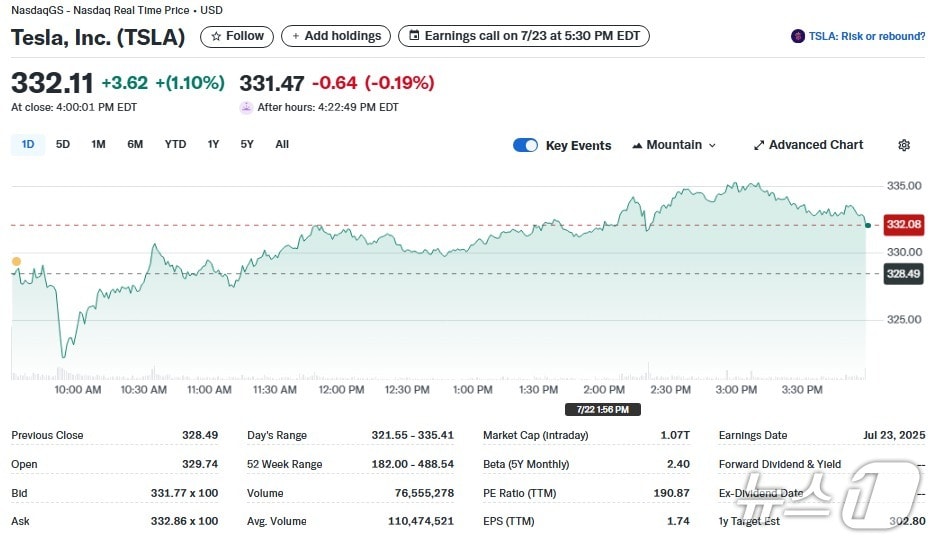Select the YTD range tab
The width and height of the screenshot is (934, 543).
pyautogui.click(x=175, y=144)
